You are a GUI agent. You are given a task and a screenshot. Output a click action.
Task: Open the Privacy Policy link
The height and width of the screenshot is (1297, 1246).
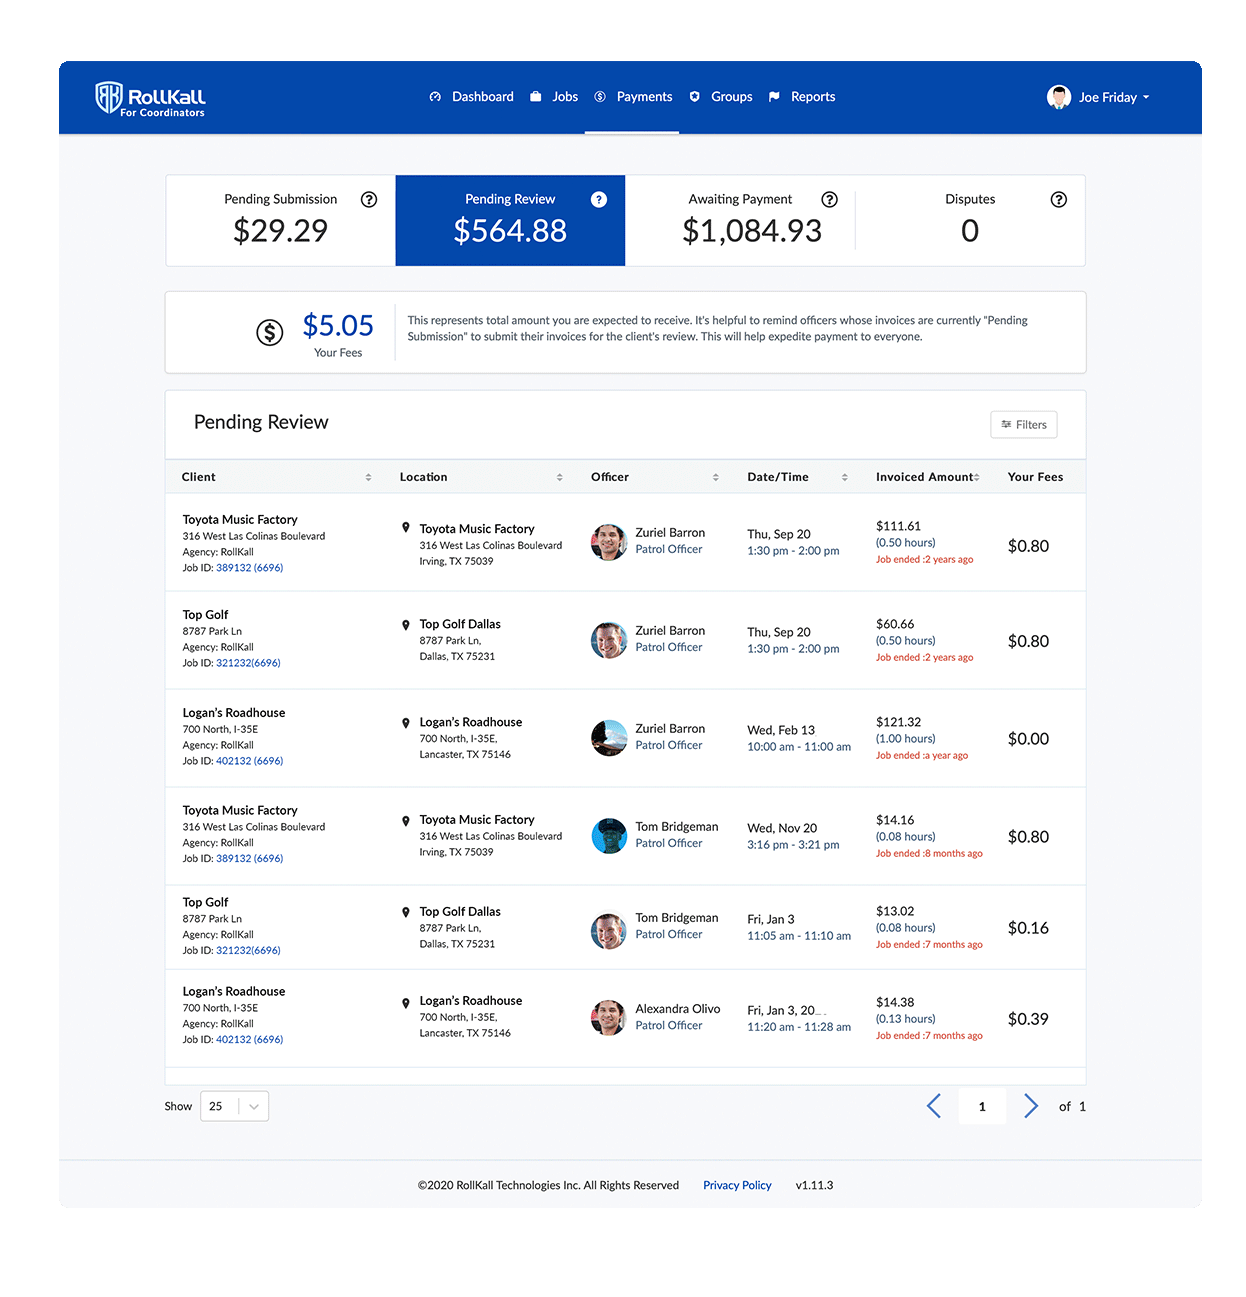point(737,1185)
